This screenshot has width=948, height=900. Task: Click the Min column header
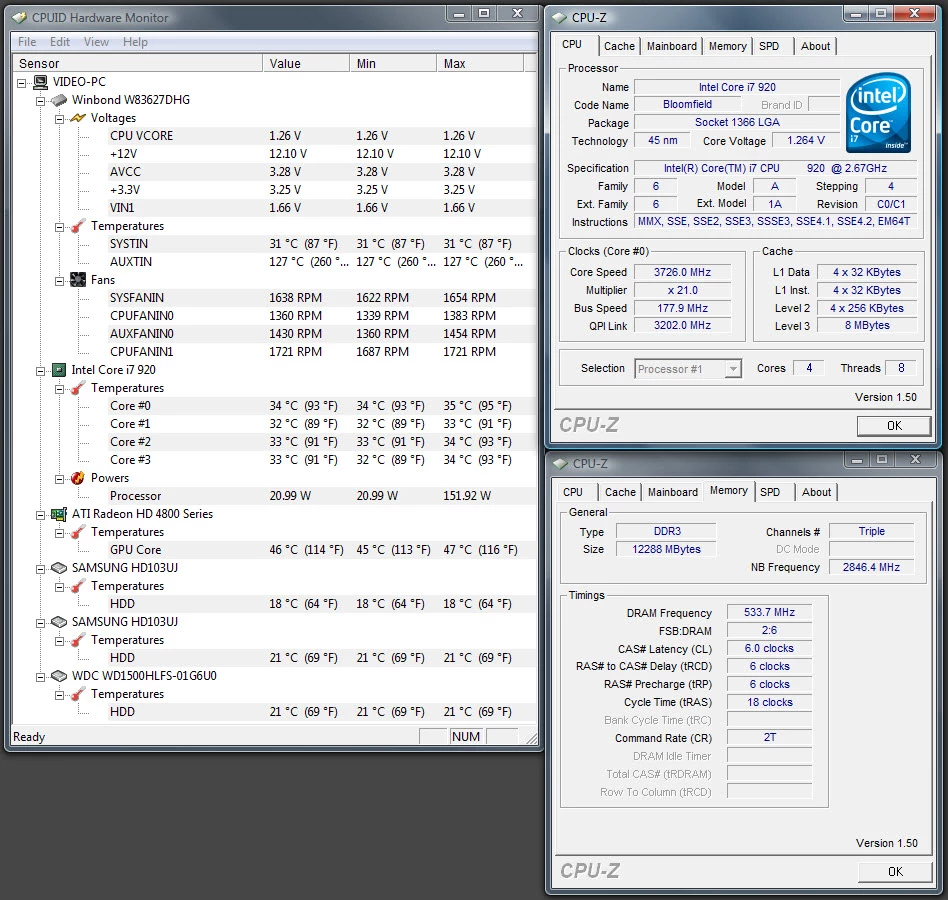click(x=393, y=63)
